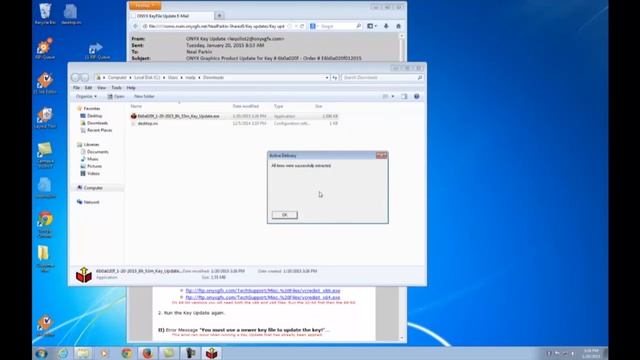640x360 pixels.
Task: Open the Google Chrome desktop shortcut
Action: click(x=45, y=224)
